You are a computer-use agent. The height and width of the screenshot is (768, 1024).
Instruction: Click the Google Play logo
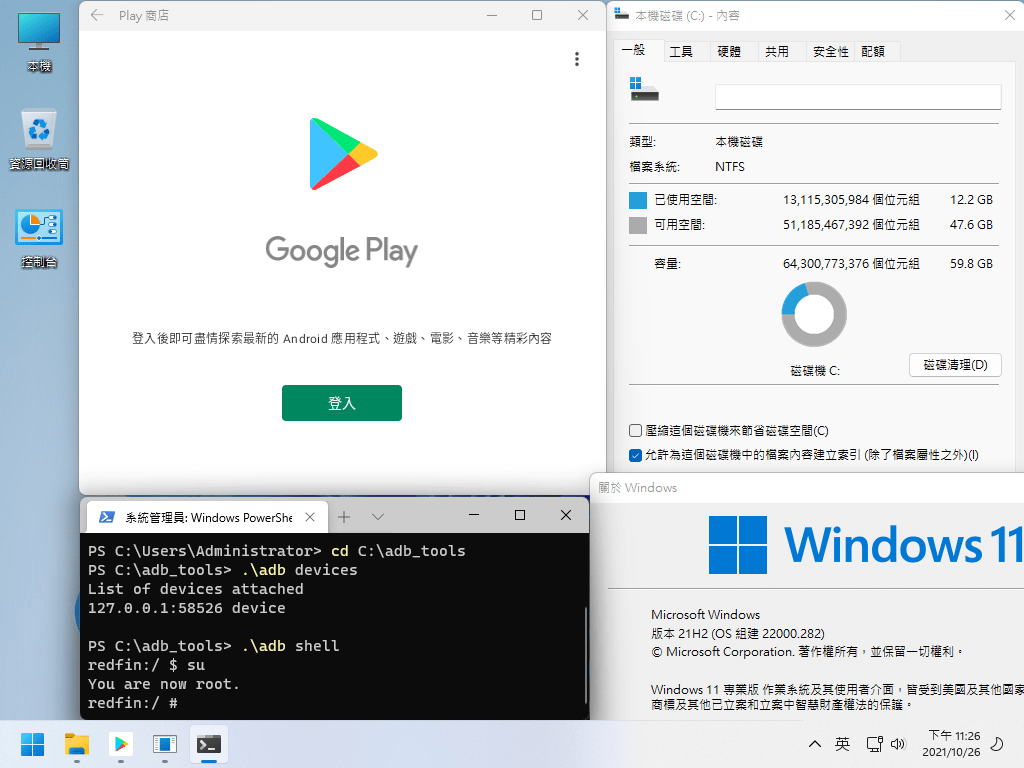point(344,154)
